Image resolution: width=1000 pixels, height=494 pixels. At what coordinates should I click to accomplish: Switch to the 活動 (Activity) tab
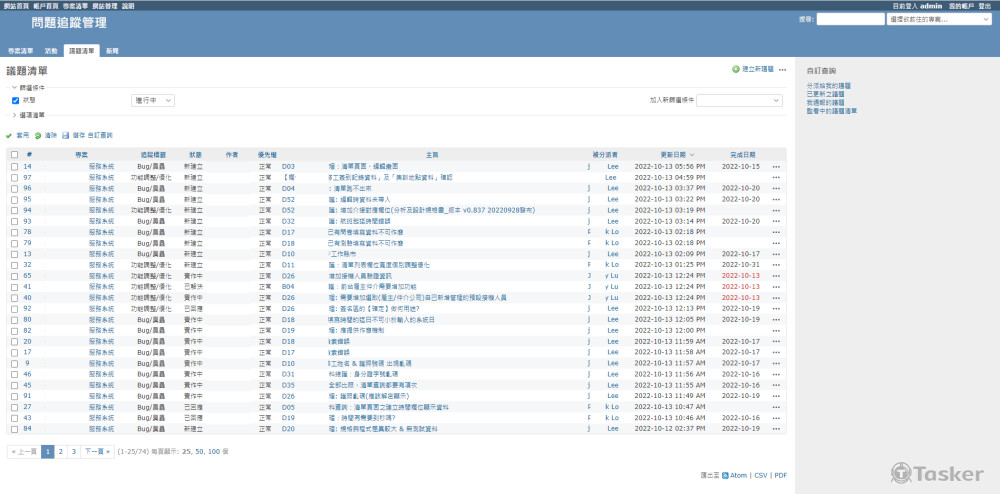click(50, 50)
